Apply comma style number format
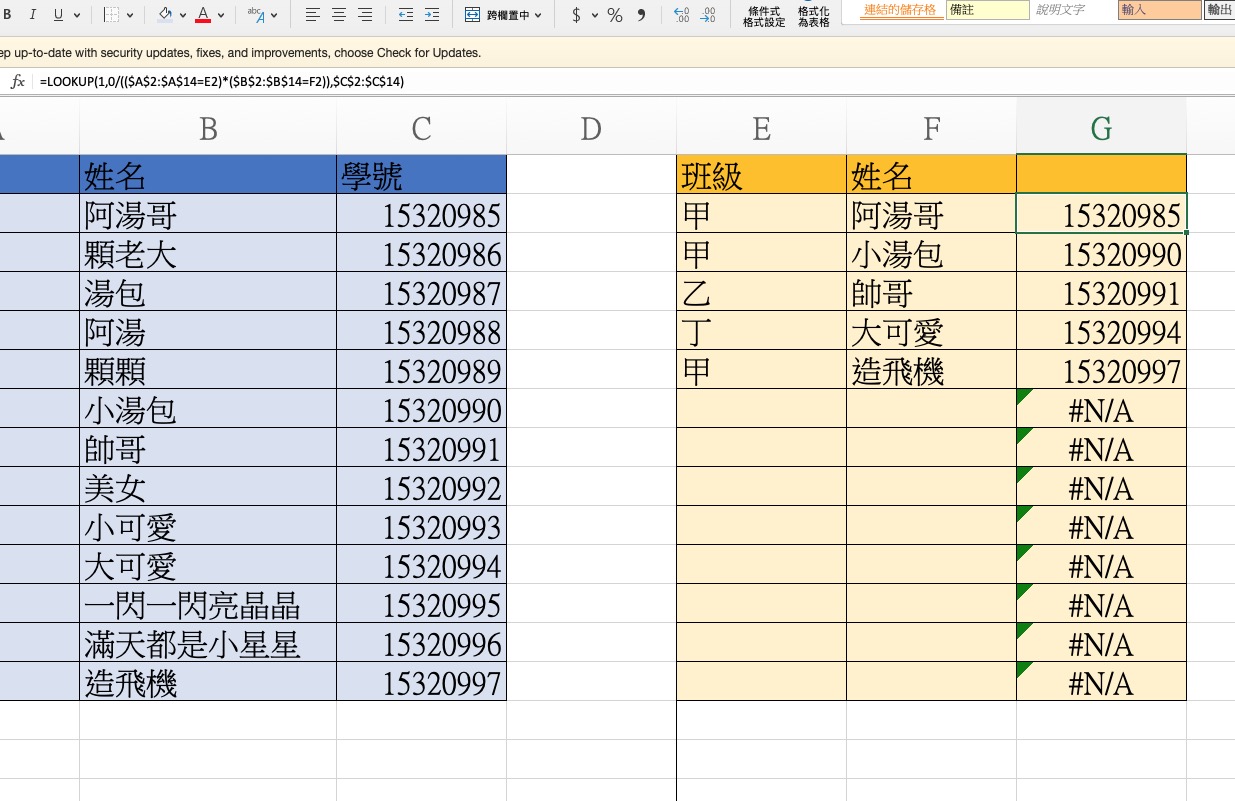The height and width of the screenshot is (801, 1235). pyautogui.click(x=641, y=15)
